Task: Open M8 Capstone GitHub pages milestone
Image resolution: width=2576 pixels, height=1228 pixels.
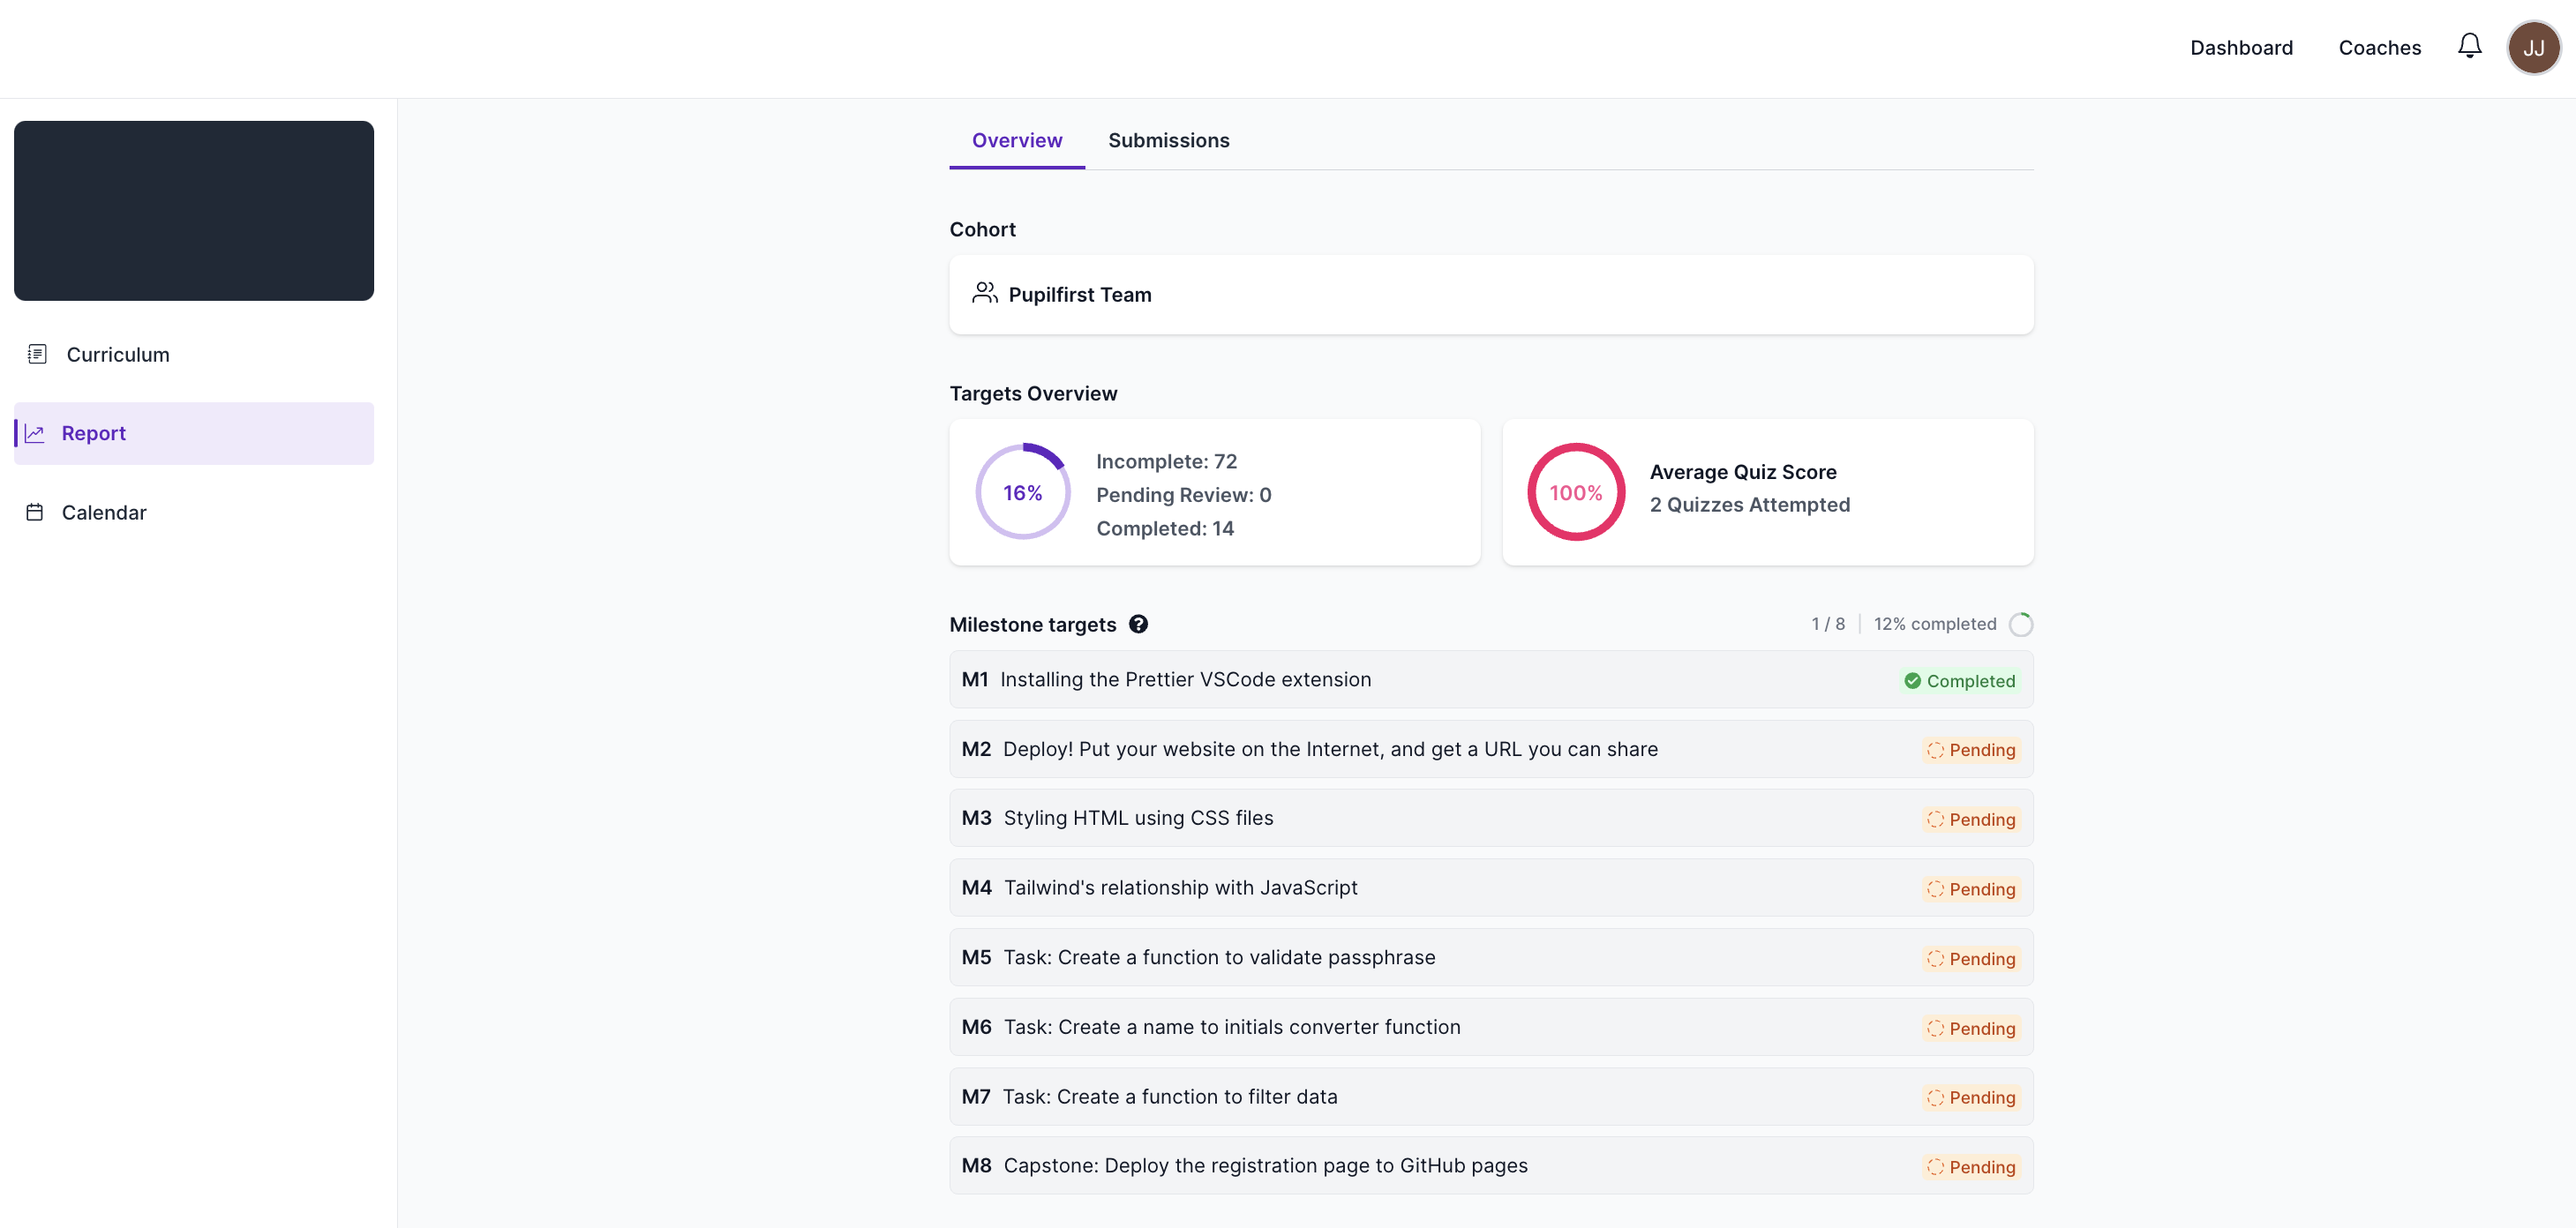Action: coord(1264,1165)
